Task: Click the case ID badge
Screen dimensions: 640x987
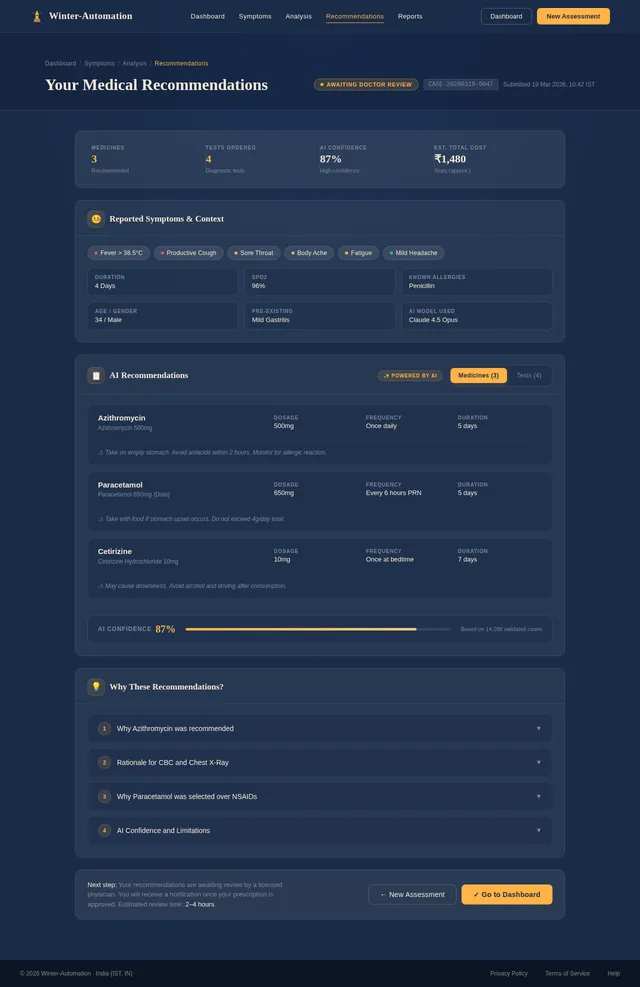Action: [x=461, y=84]
